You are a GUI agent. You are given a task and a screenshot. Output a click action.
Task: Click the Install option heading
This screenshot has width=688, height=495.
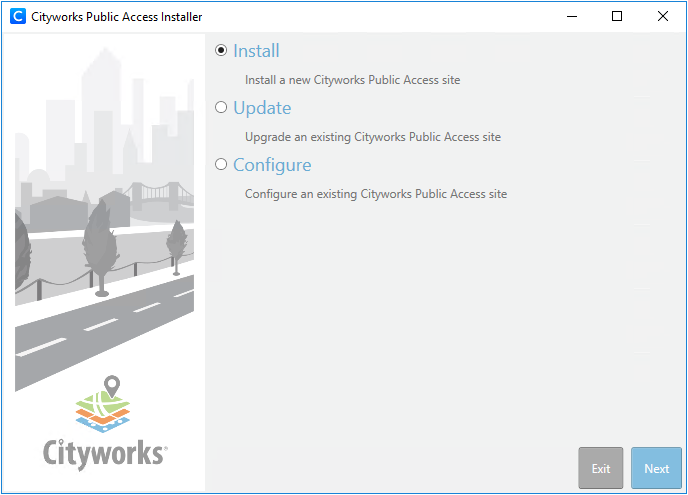[256, 51]
